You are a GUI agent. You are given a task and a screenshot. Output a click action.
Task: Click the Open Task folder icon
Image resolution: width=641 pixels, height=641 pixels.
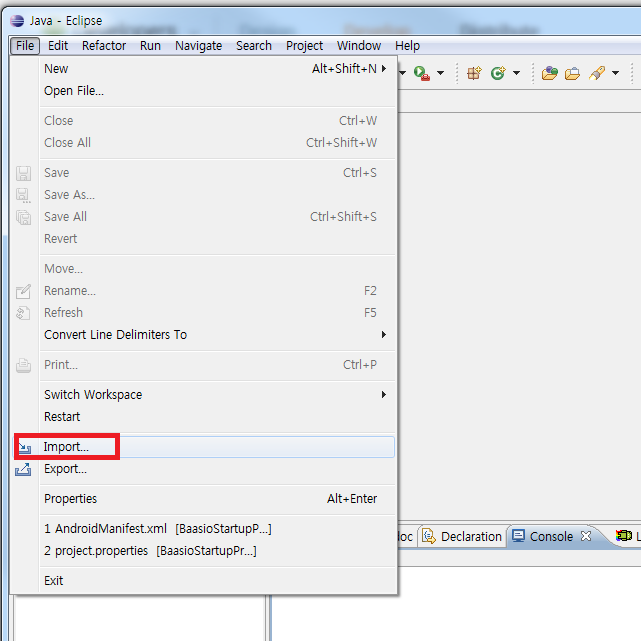coord(572,74)
